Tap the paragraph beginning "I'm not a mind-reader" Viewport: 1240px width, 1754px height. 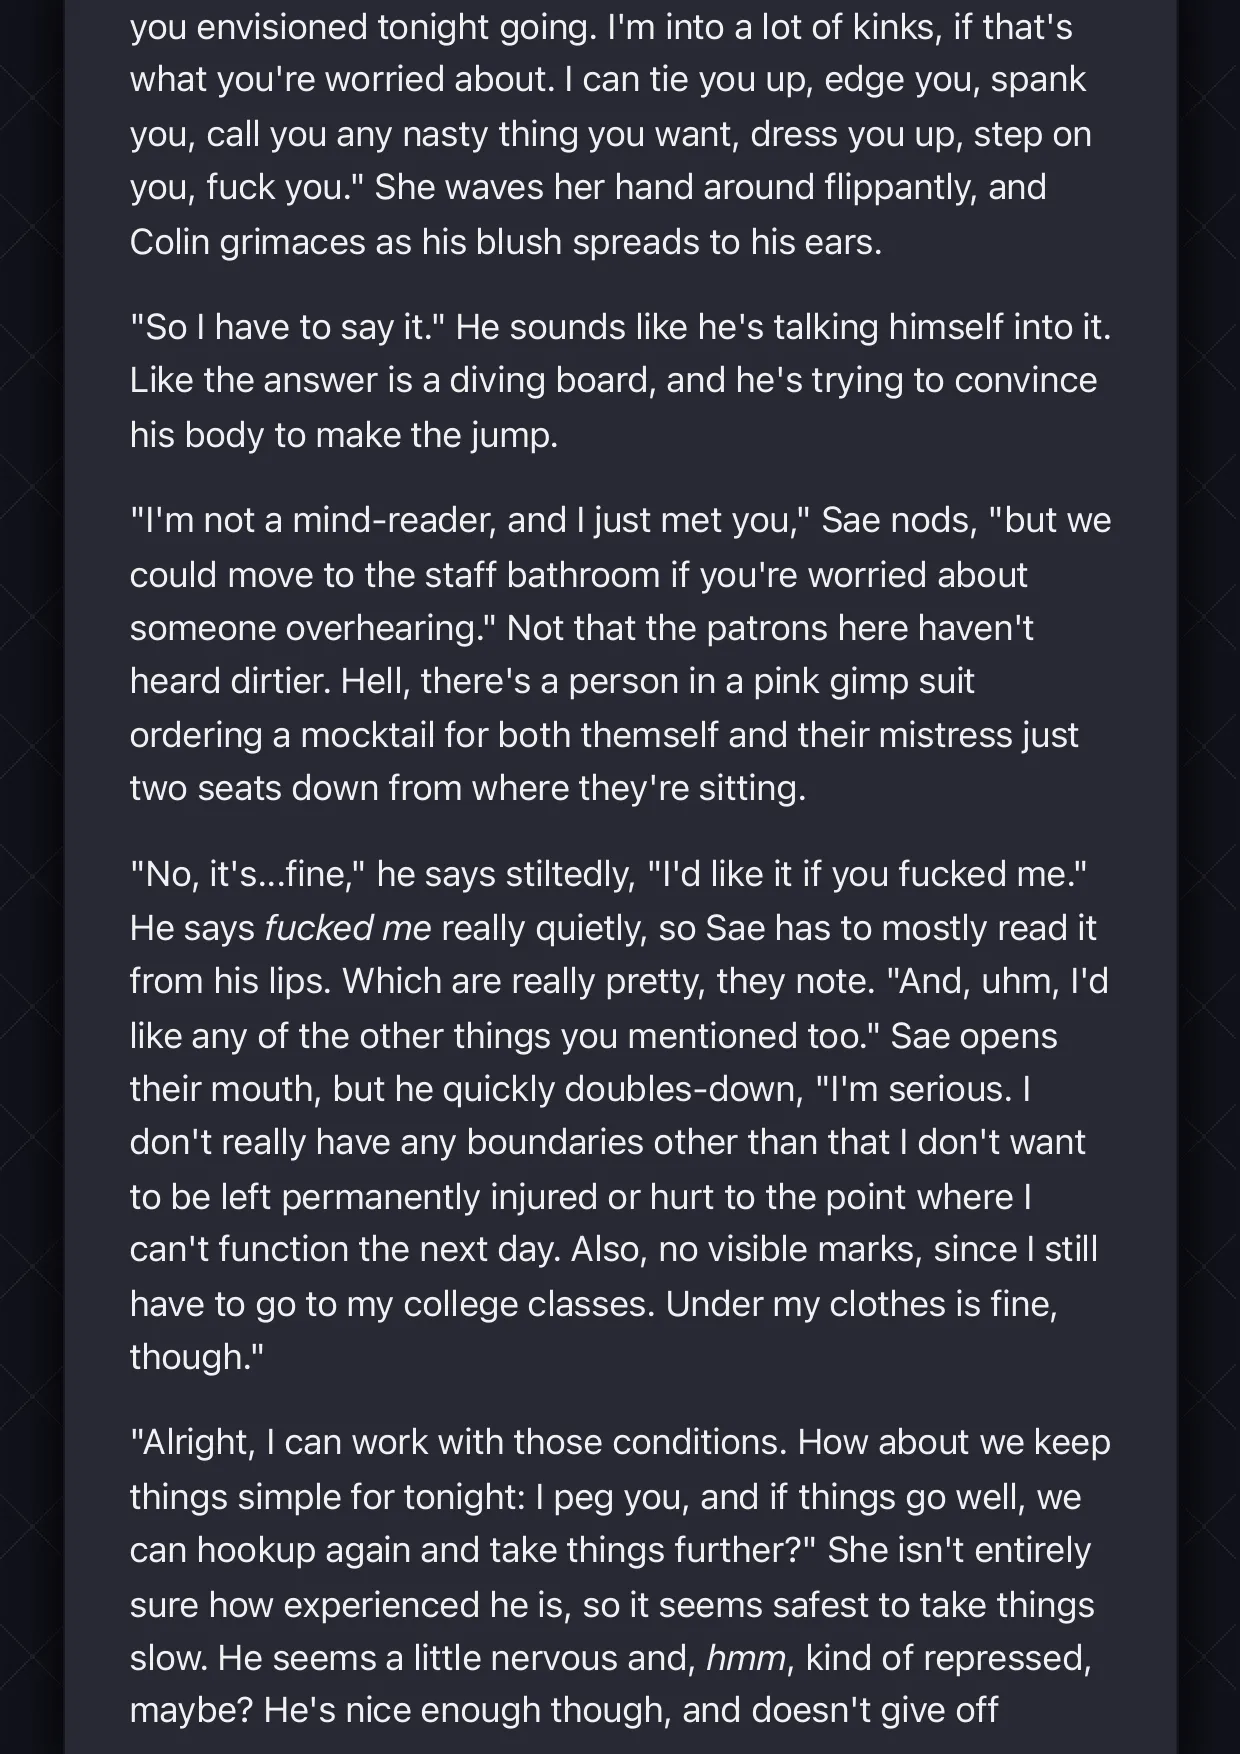(620, 654)
